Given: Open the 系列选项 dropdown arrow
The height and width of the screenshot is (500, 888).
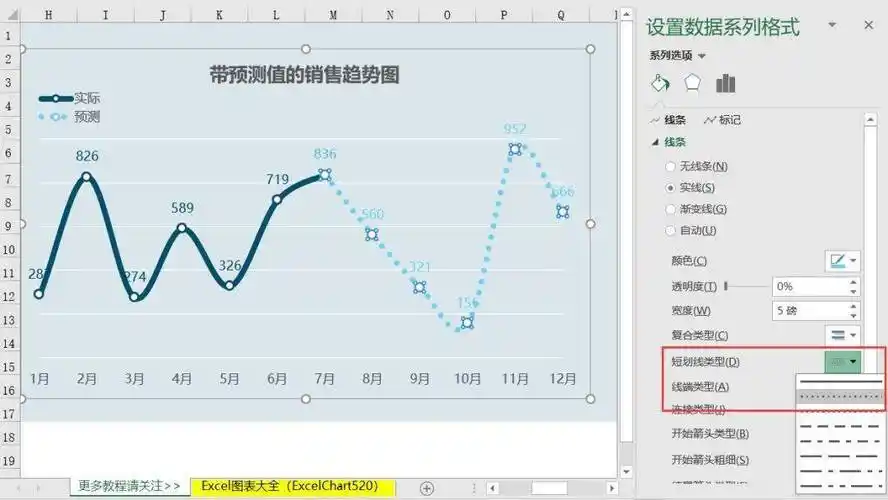Looking at the screenshot, I should tap(702, 56).
